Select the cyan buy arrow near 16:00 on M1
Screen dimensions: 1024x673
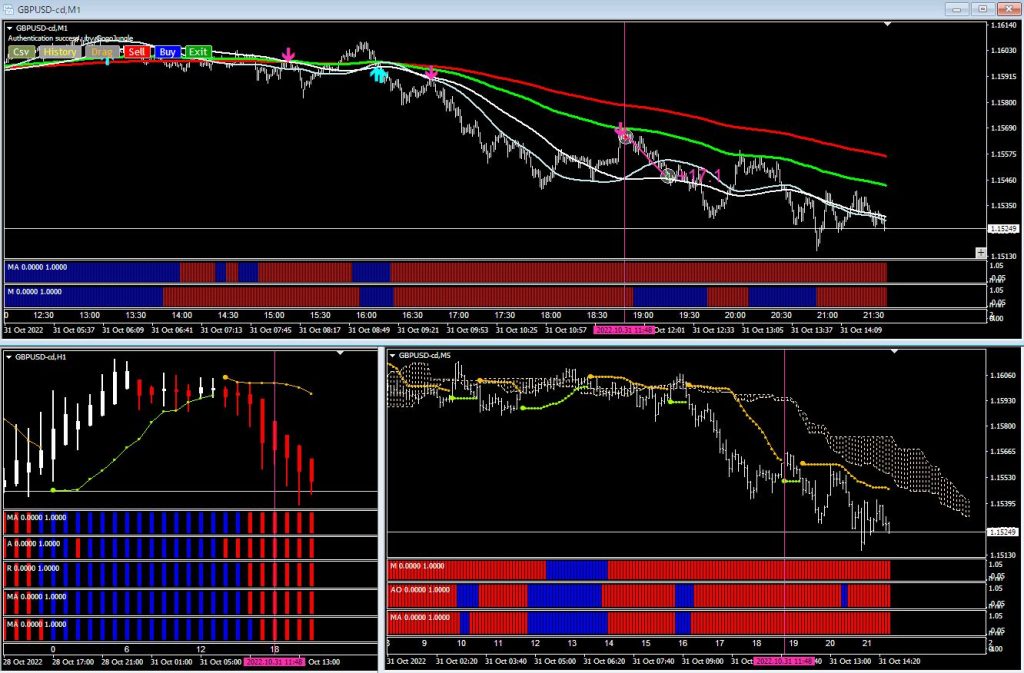(x=378, y=74)
